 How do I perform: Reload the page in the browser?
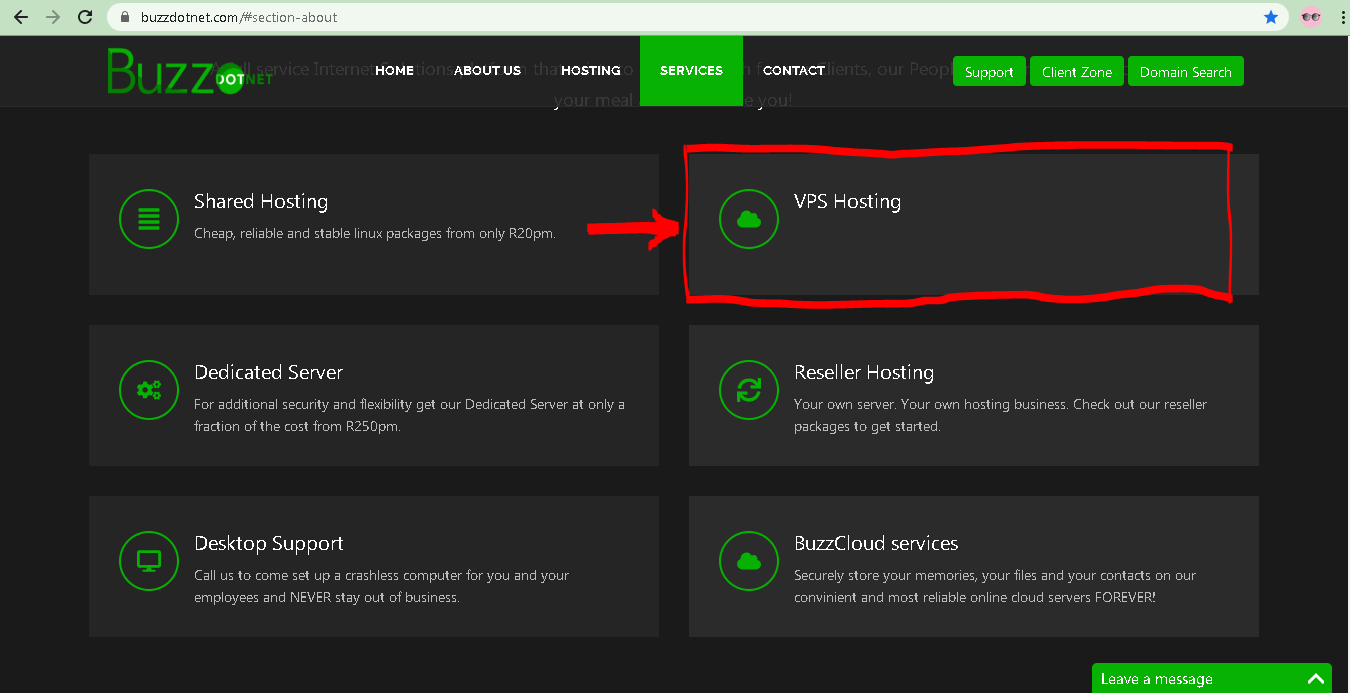coord(85,17)
